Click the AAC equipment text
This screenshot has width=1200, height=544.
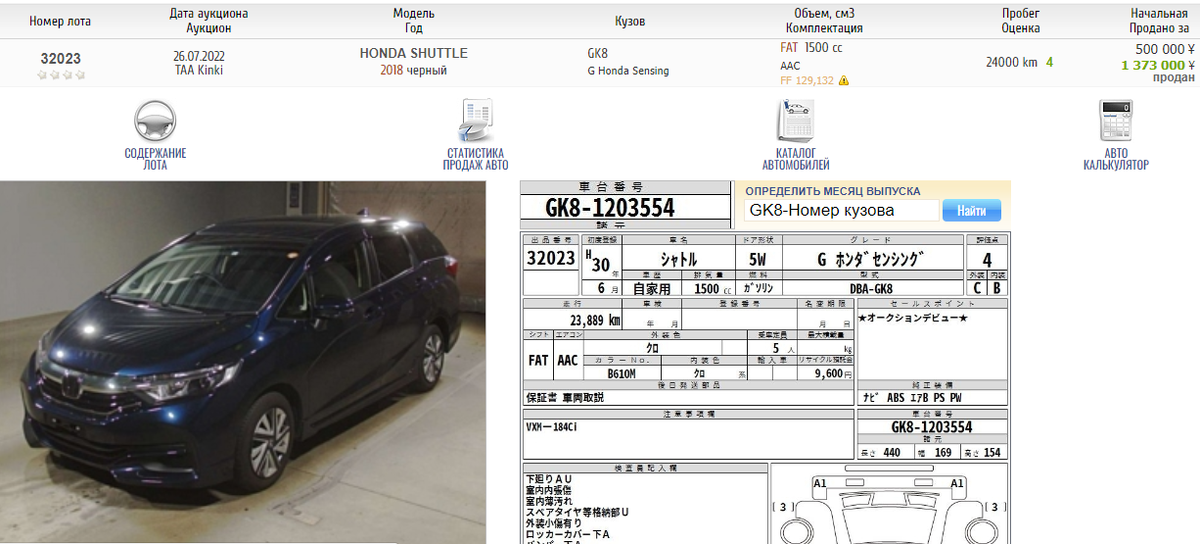pos(790,66)
